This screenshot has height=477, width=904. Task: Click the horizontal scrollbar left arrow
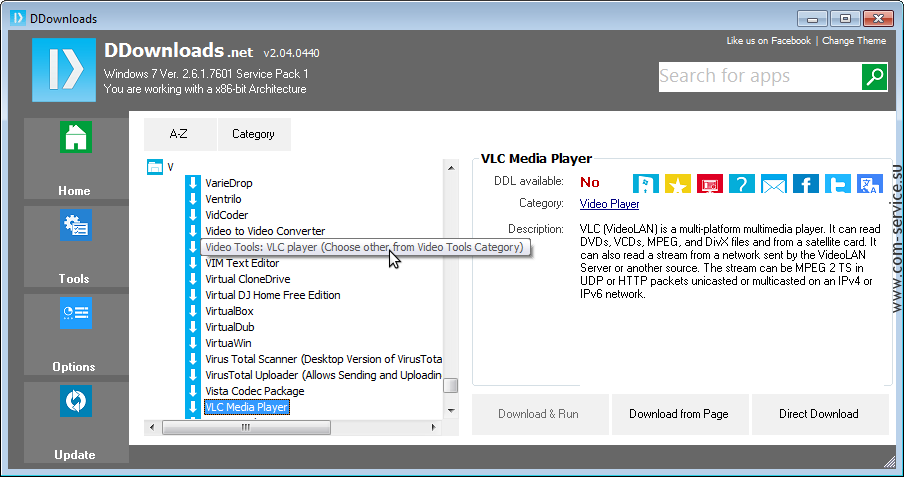click(x=152, y=427)
